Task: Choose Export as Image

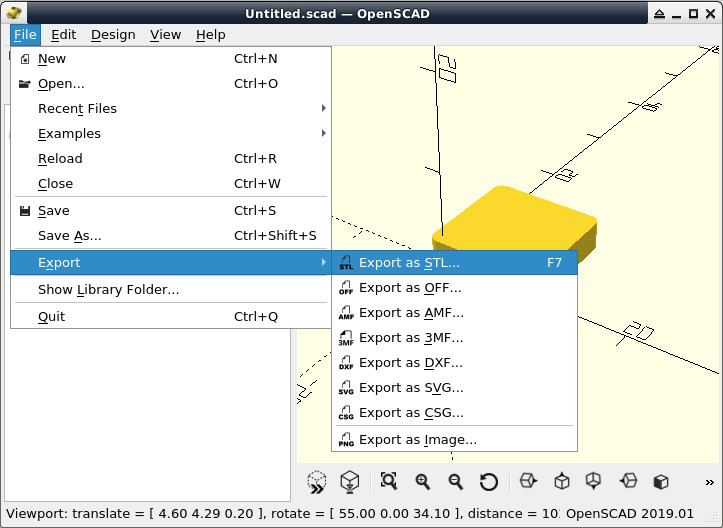Action: click(x=454, y=439)
